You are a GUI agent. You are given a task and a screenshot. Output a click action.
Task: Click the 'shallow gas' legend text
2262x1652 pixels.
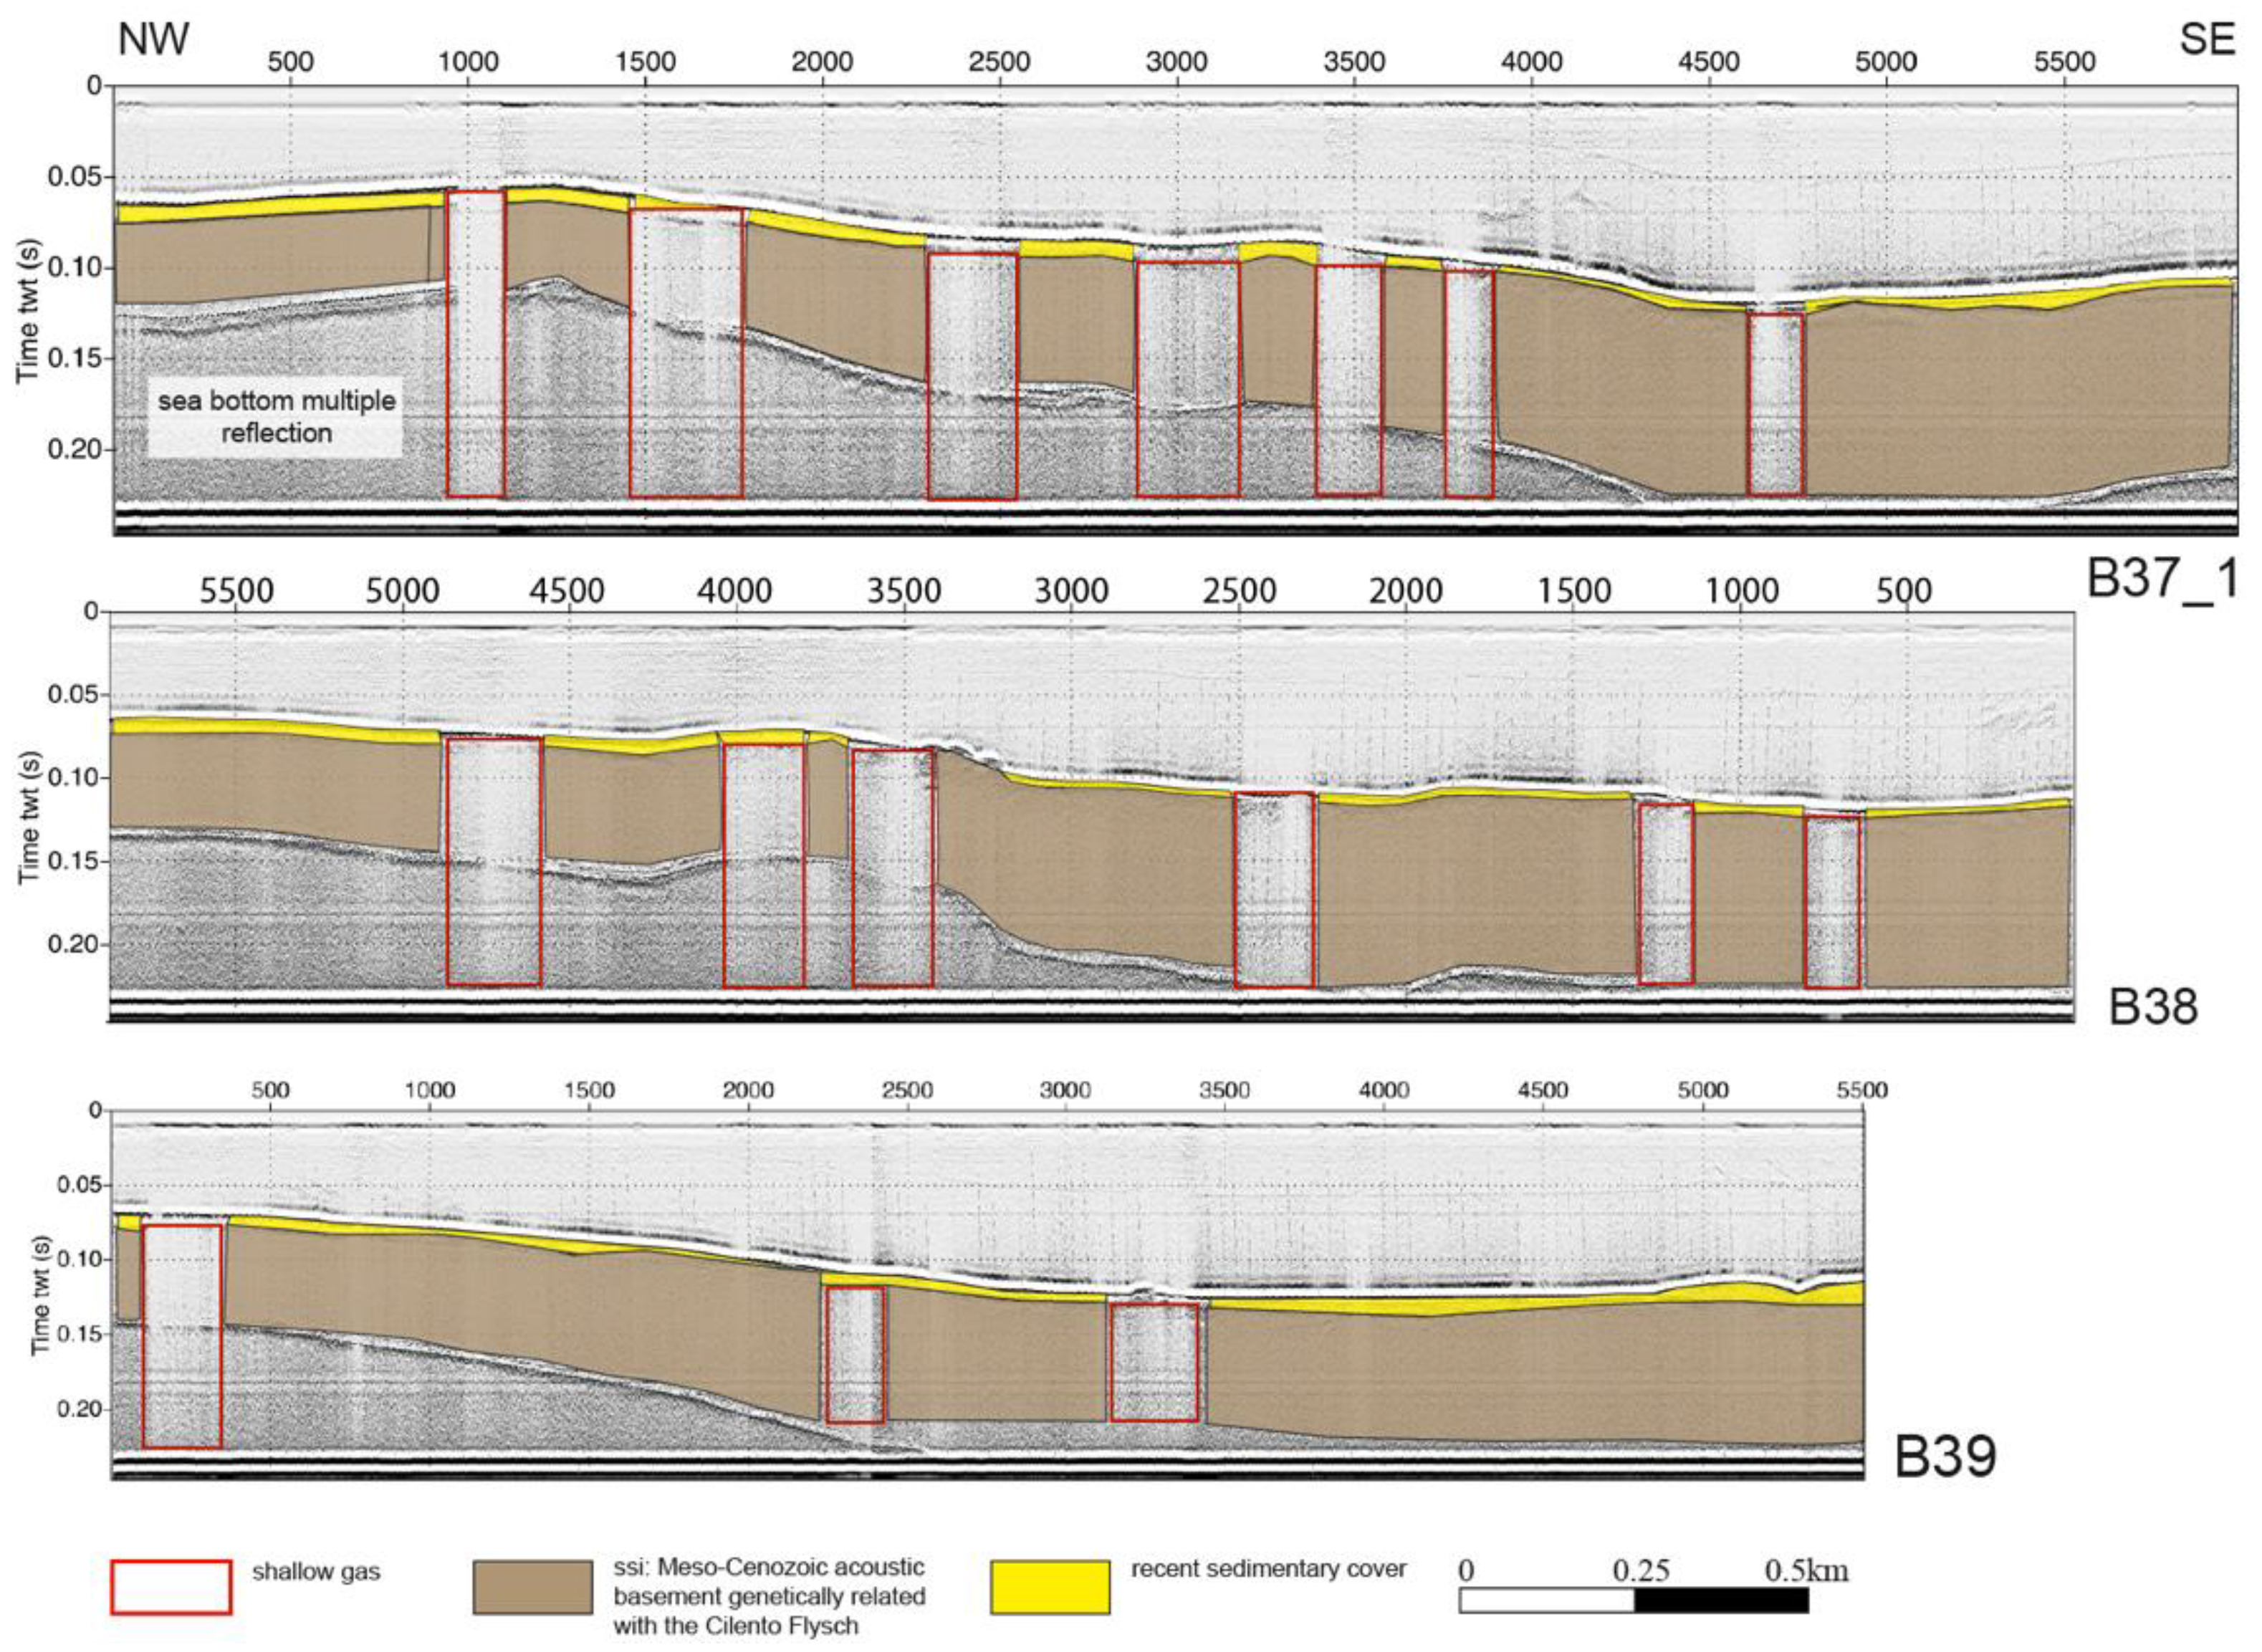[x=316, y=1572]
